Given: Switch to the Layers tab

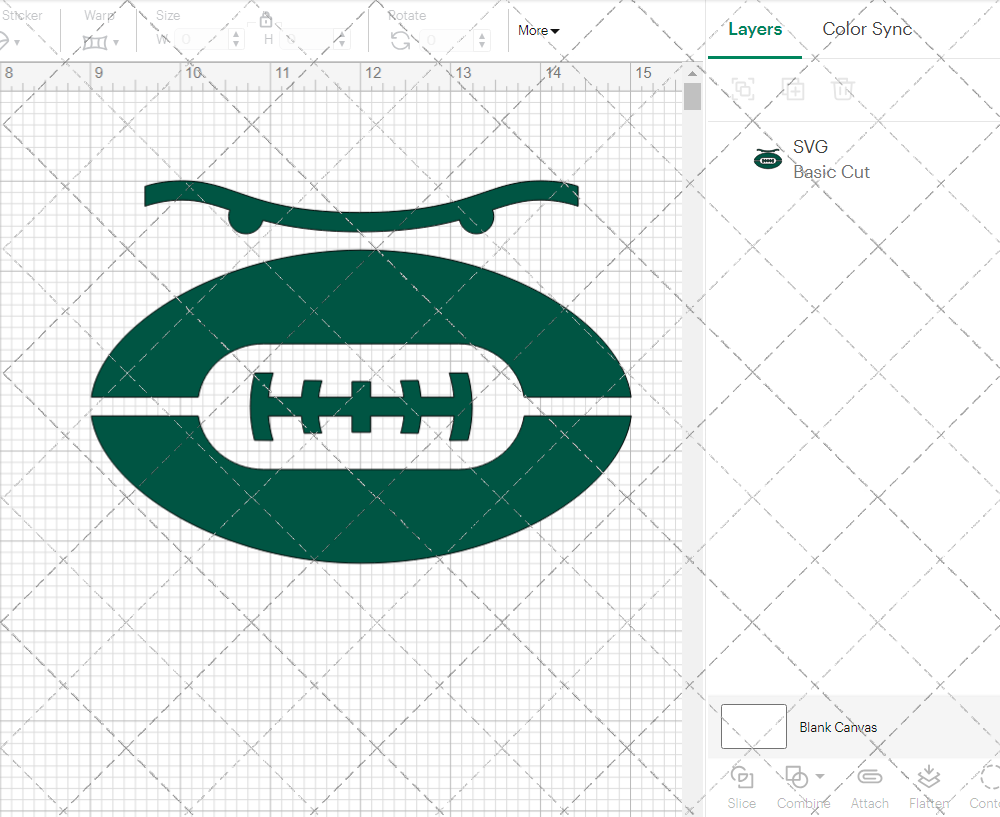Looking at the screenshot, I should tap(754, 29).
